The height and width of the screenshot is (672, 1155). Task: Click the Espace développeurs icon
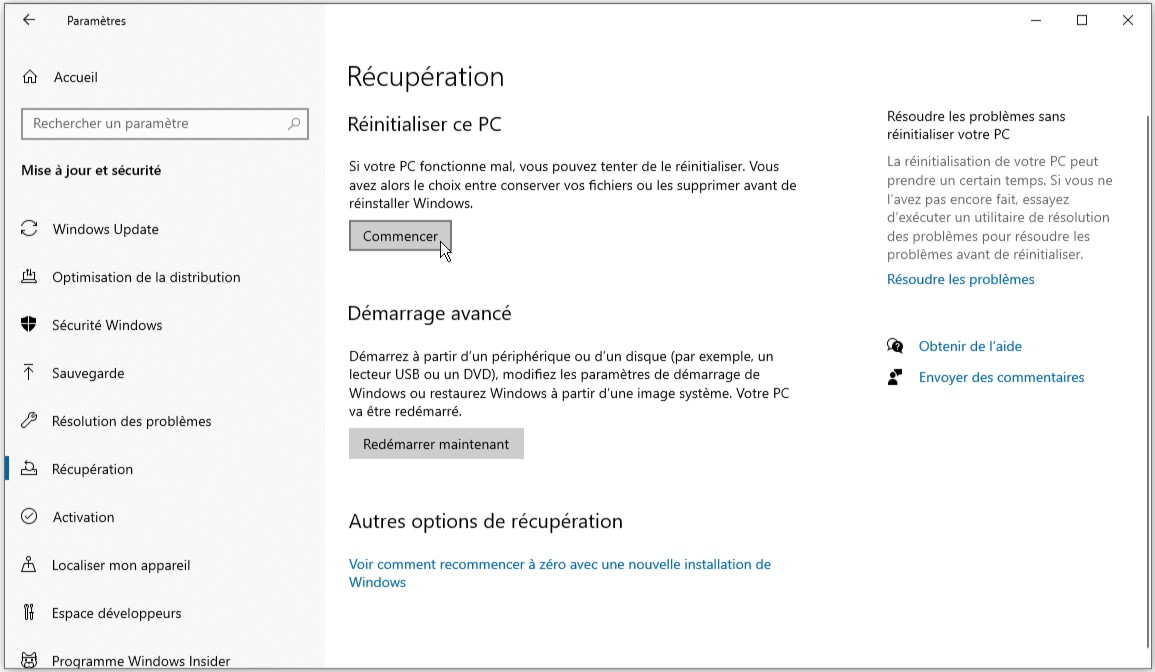30,613
